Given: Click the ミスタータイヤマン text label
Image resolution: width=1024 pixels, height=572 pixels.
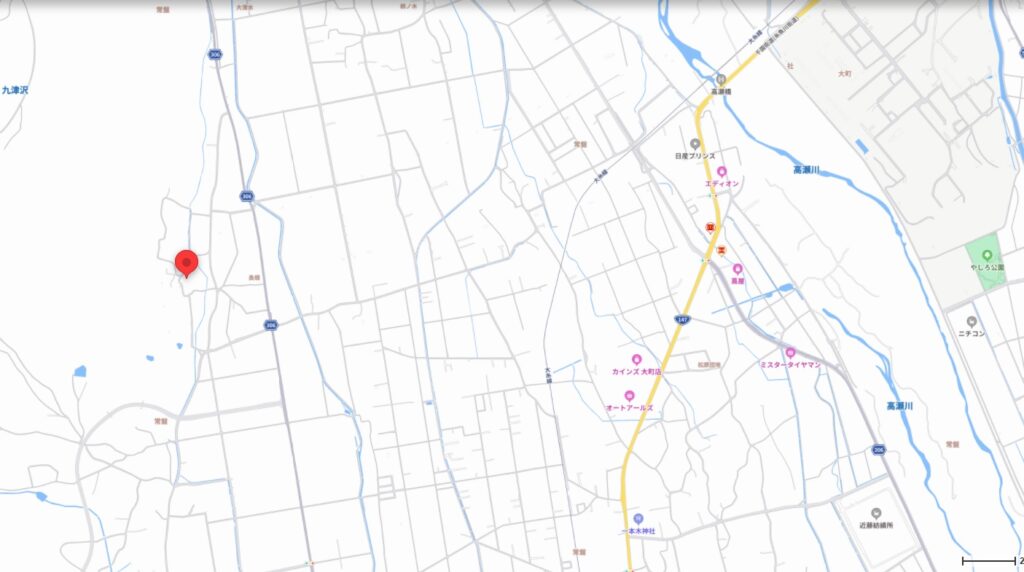Looking at the screenshot, I should 790,365.
